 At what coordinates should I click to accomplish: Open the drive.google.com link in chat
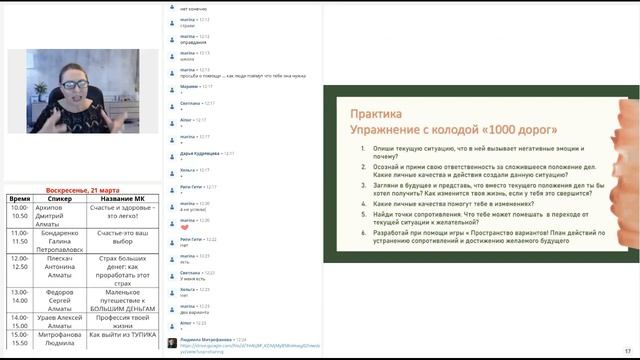250,348
